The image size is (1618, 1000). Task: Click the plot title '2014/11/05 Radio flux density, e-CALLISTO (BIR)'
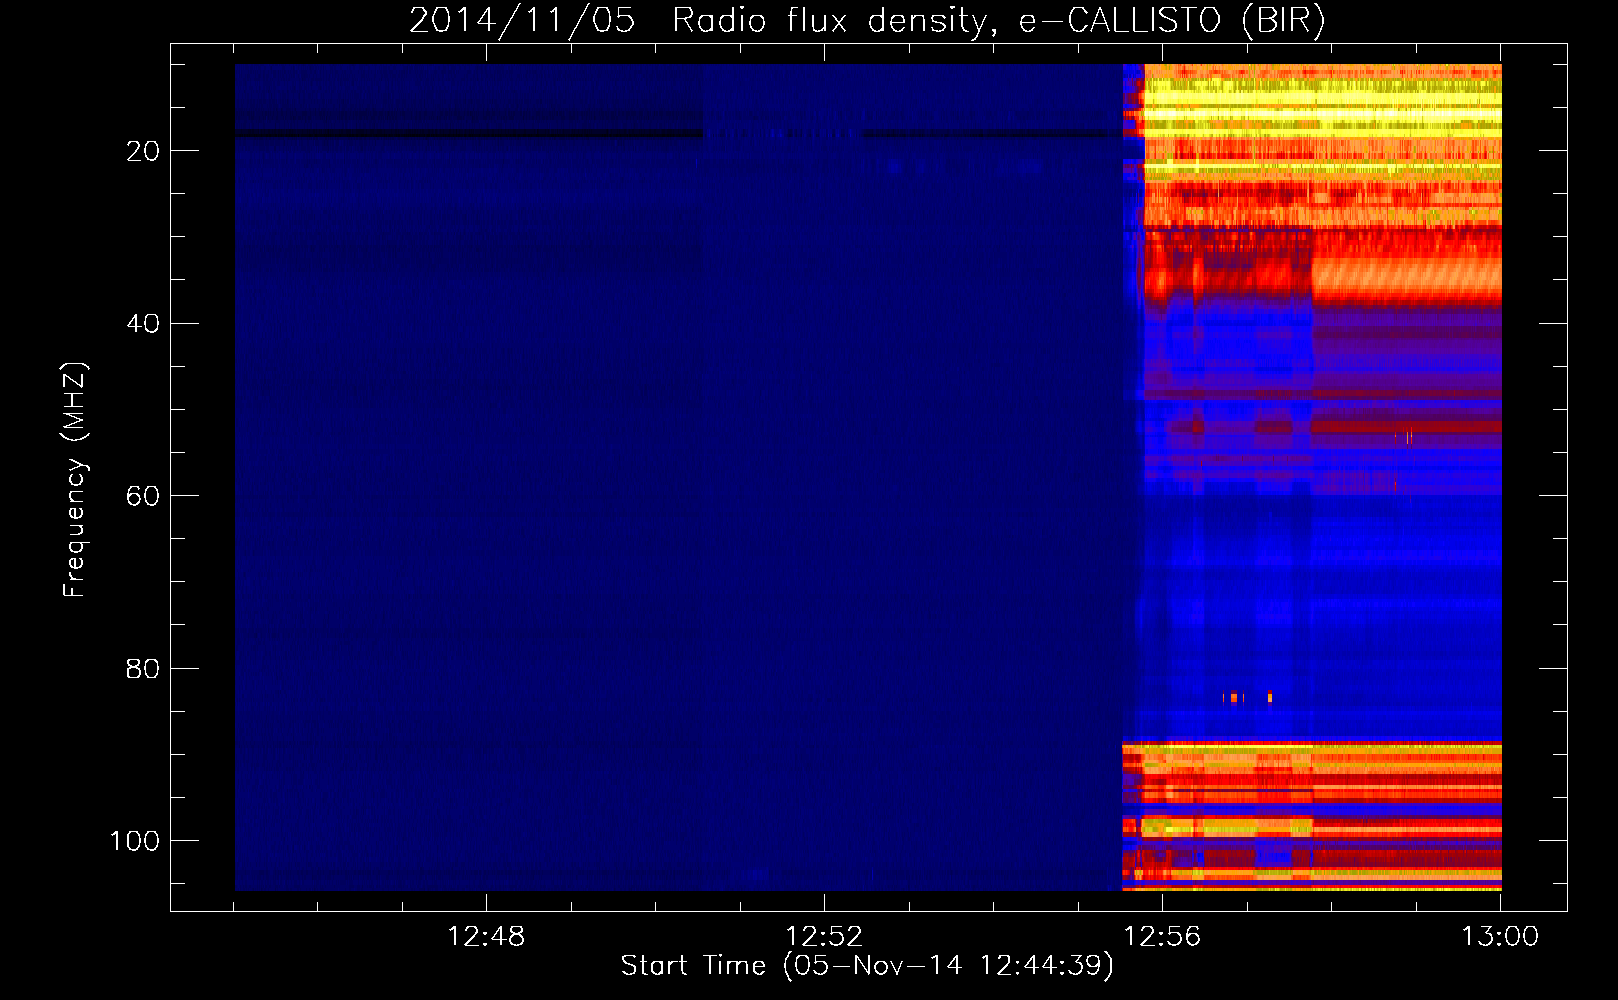[867, 21]
